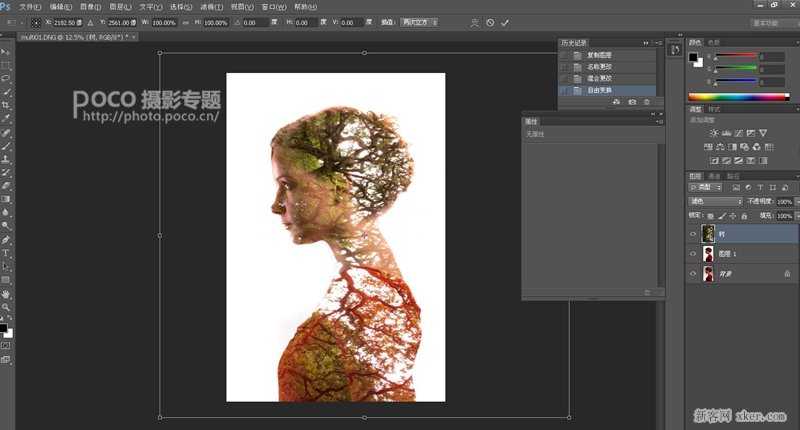Select the Lasso tool

6,78
